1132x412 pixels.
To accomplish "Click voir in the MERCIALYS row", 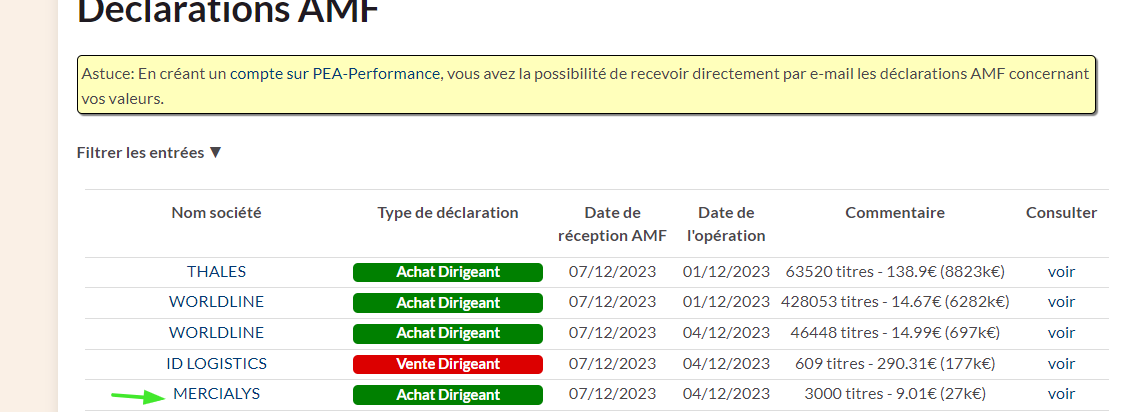I will click(x=1061, y=394).
